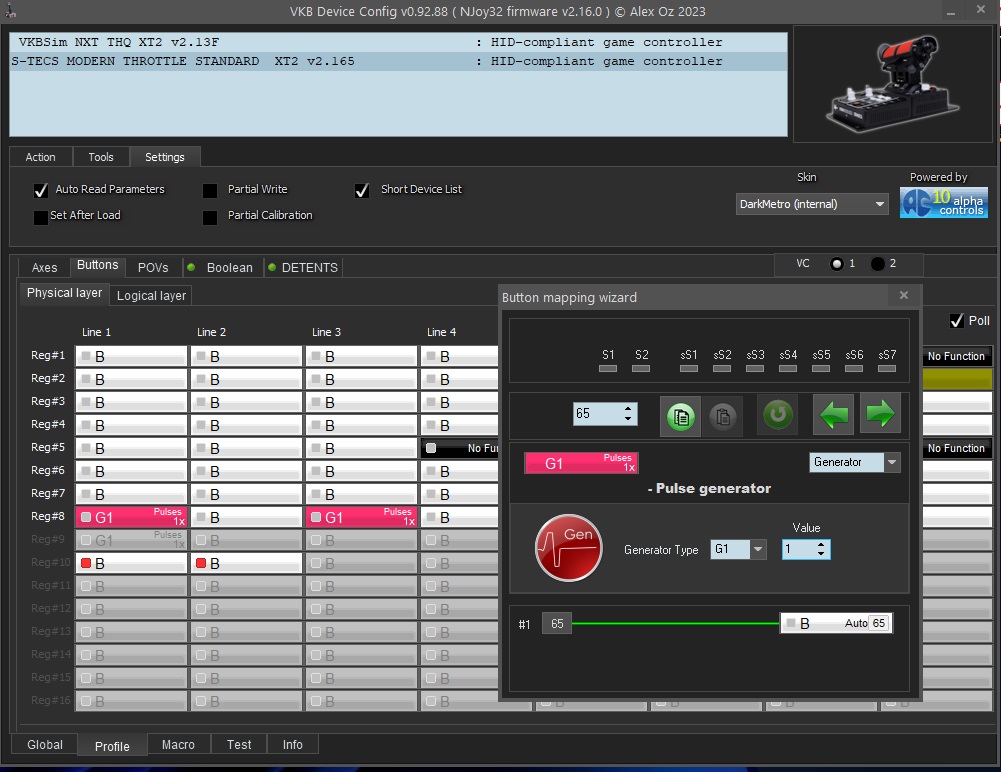This screenshot has width=1001, height=772.
Task: Open the Boolean tab
Action: pyautogui.click(x=230, y=267)
